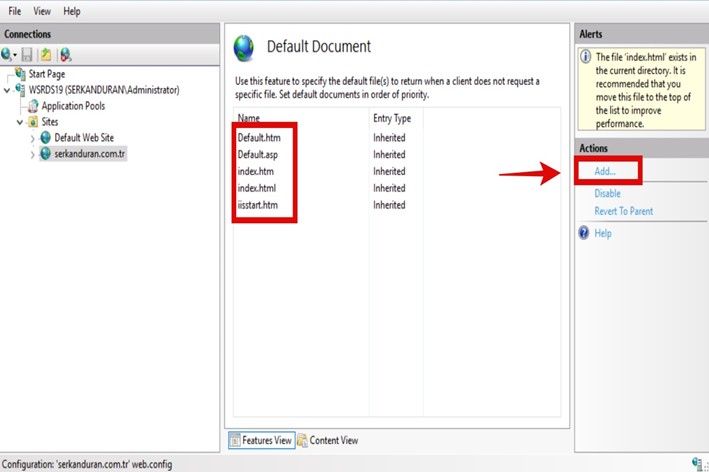This screenshot has height=472, width=709.
Task: Select the index.html entry
Action: click(x=257, y=188)
